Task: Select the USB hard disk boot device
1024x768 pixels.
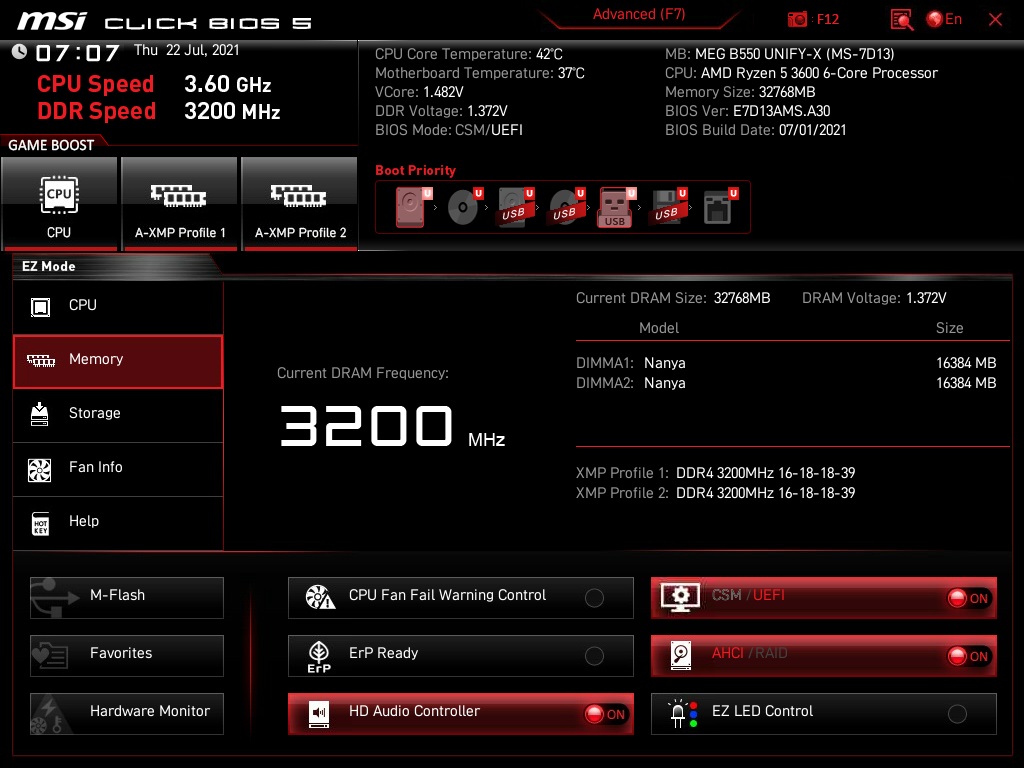Action: [x=515, y=207]
